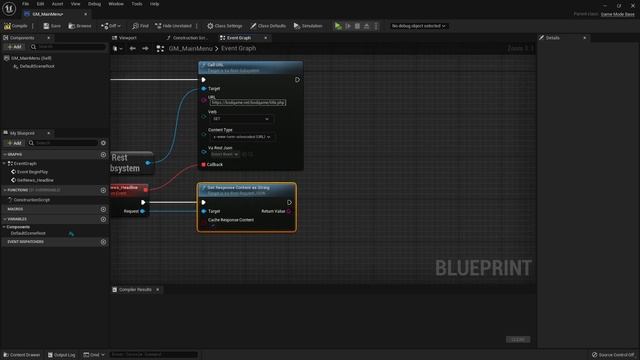Add an event dispatcher with the plus icon
The height and width of the screenshot is (360, 640).
coord(103,242)
